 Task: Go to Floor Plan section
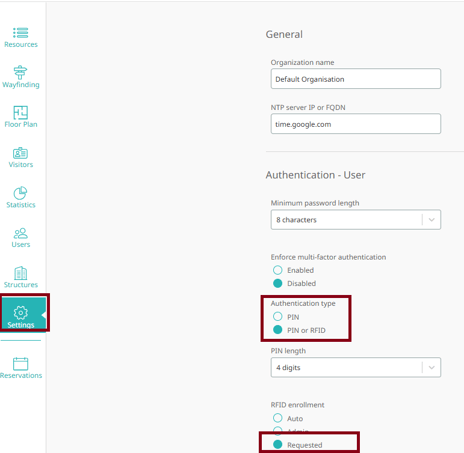click(21, 117)
